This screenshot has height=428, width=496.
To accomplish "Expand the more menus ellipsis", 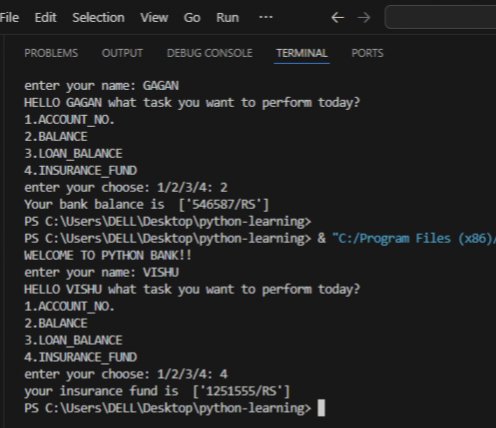I will click(266, 17).
